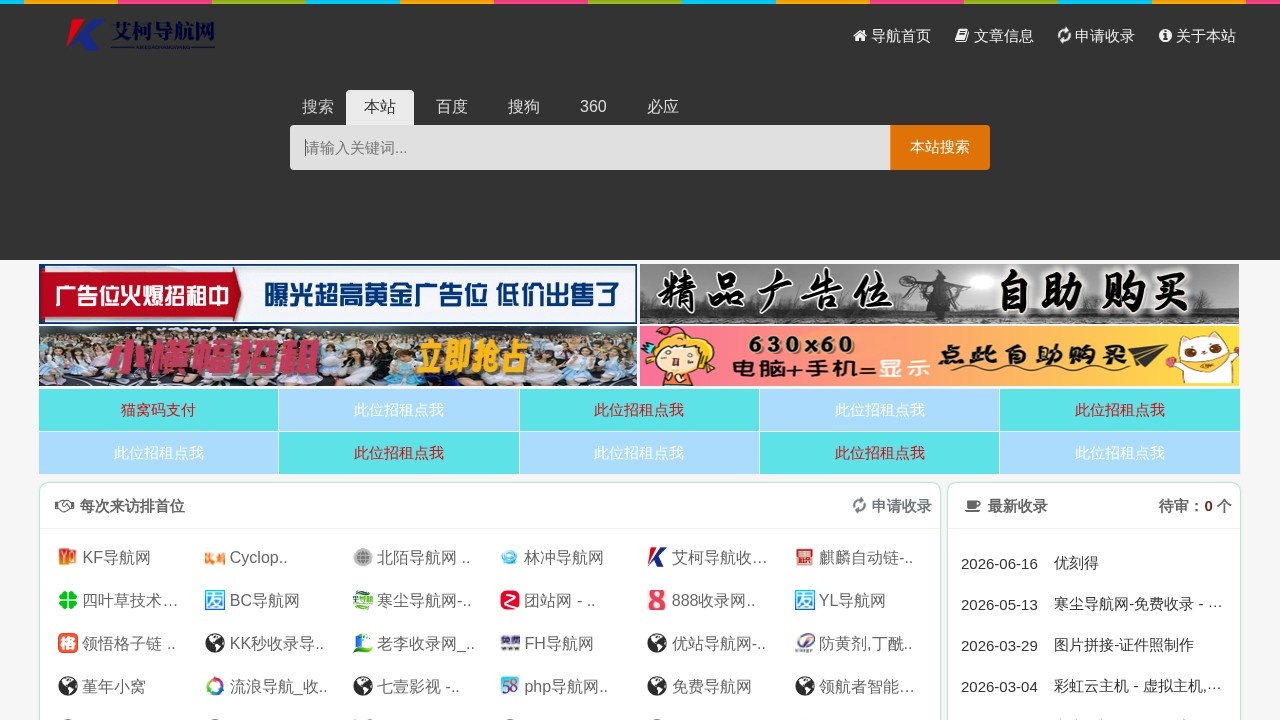Open the 麒麟自动链 site icon
1280x720 pixels.
(x=805, y=557)
